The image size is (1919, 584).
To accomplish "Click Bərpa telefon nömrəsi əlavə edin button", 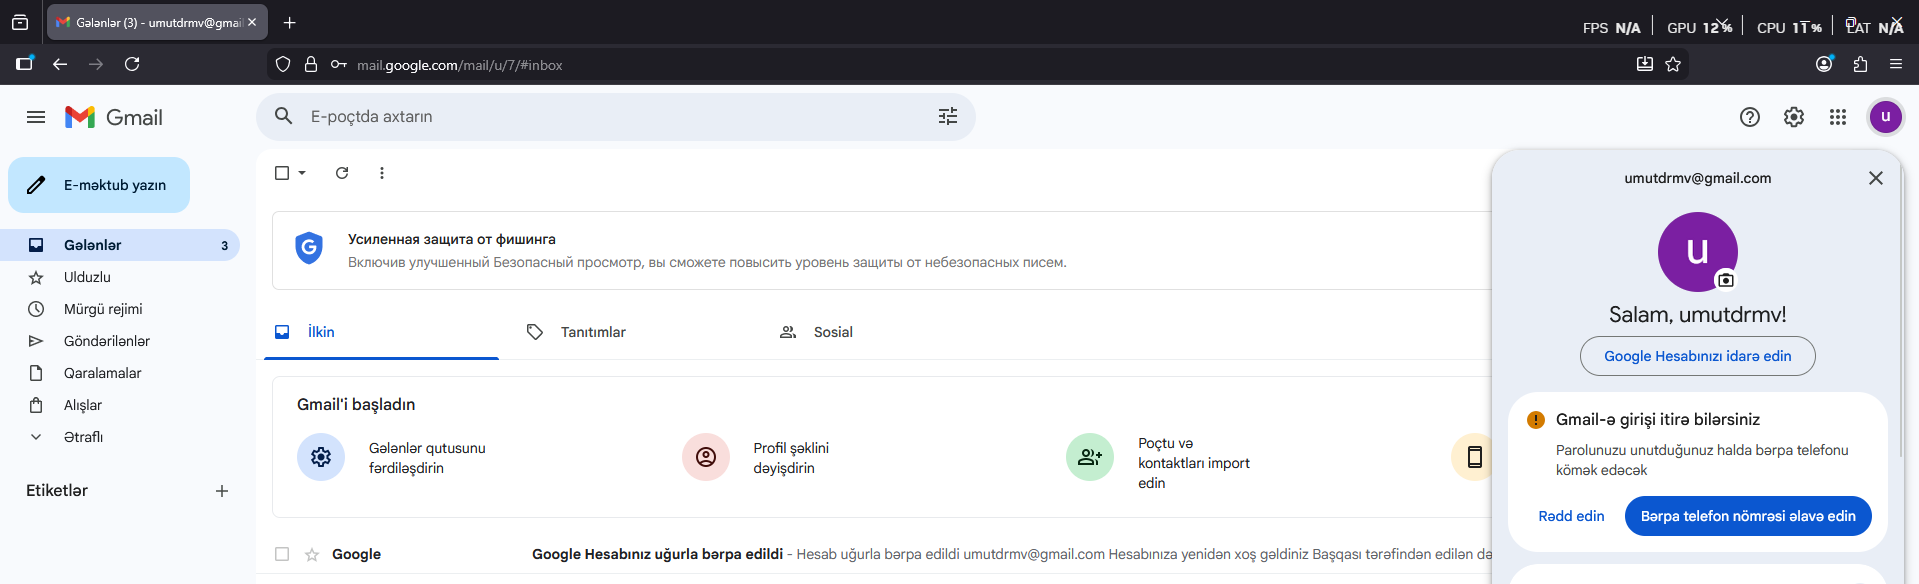I will tap(1748, 516).
